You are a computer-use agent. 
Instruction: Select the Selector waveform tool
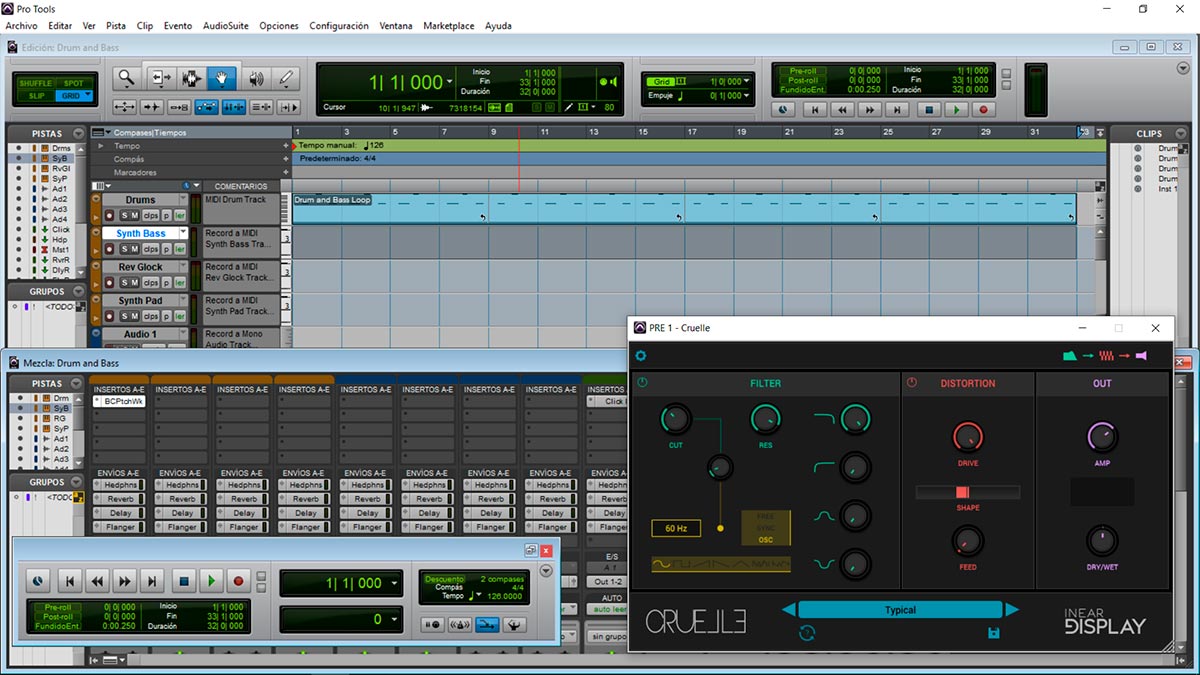(x=191, y=78)
